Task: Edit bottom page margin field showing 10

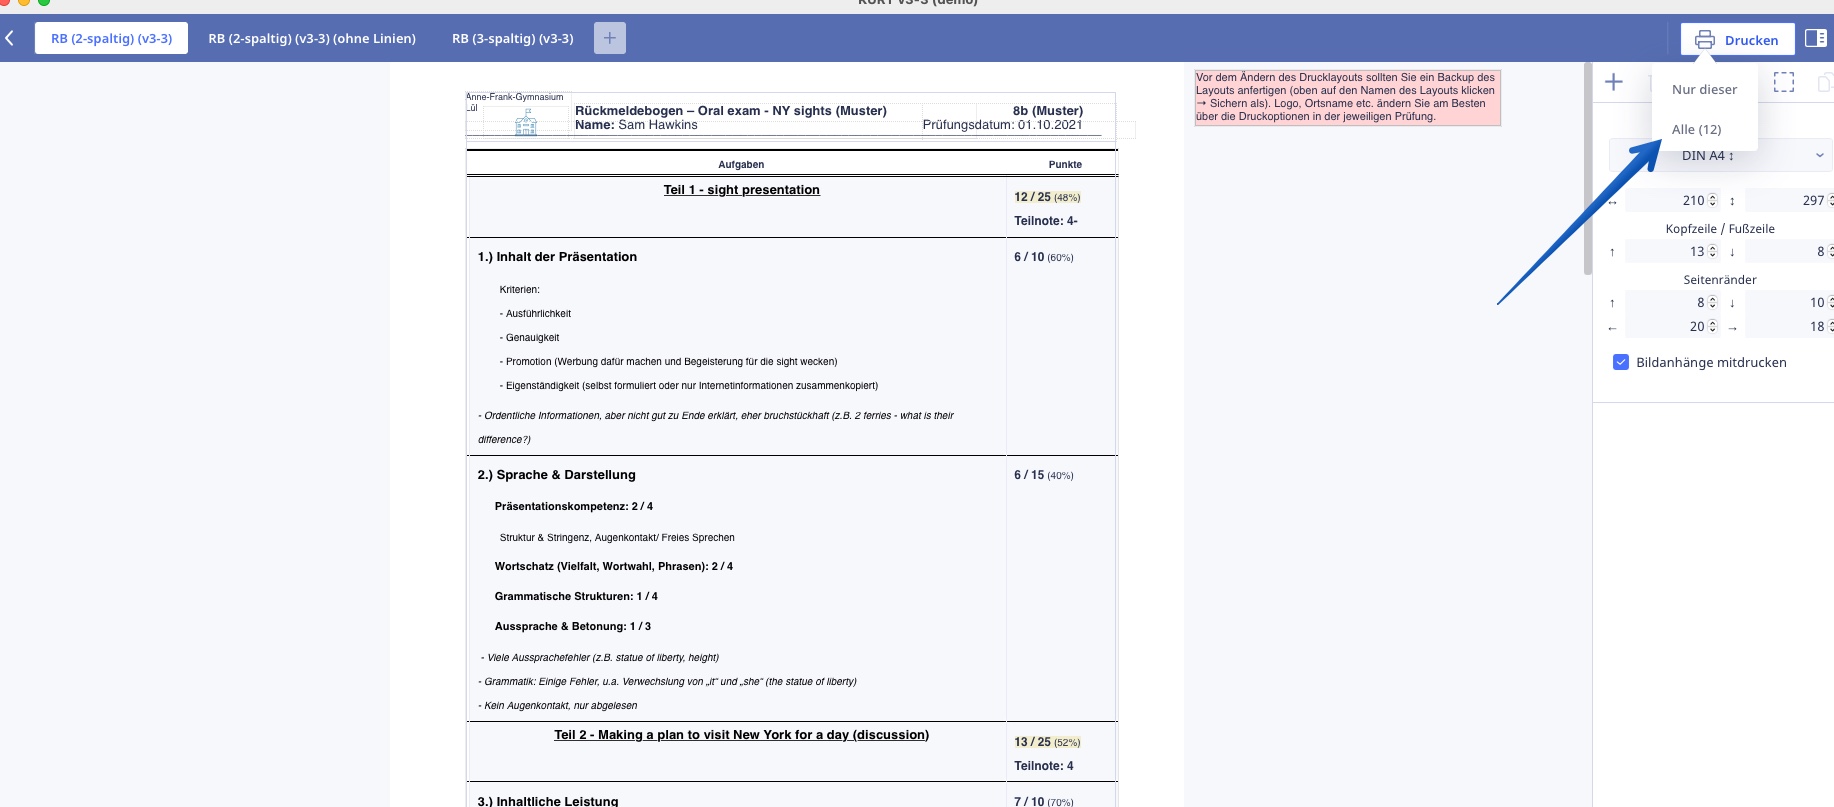Action: 1789,302
